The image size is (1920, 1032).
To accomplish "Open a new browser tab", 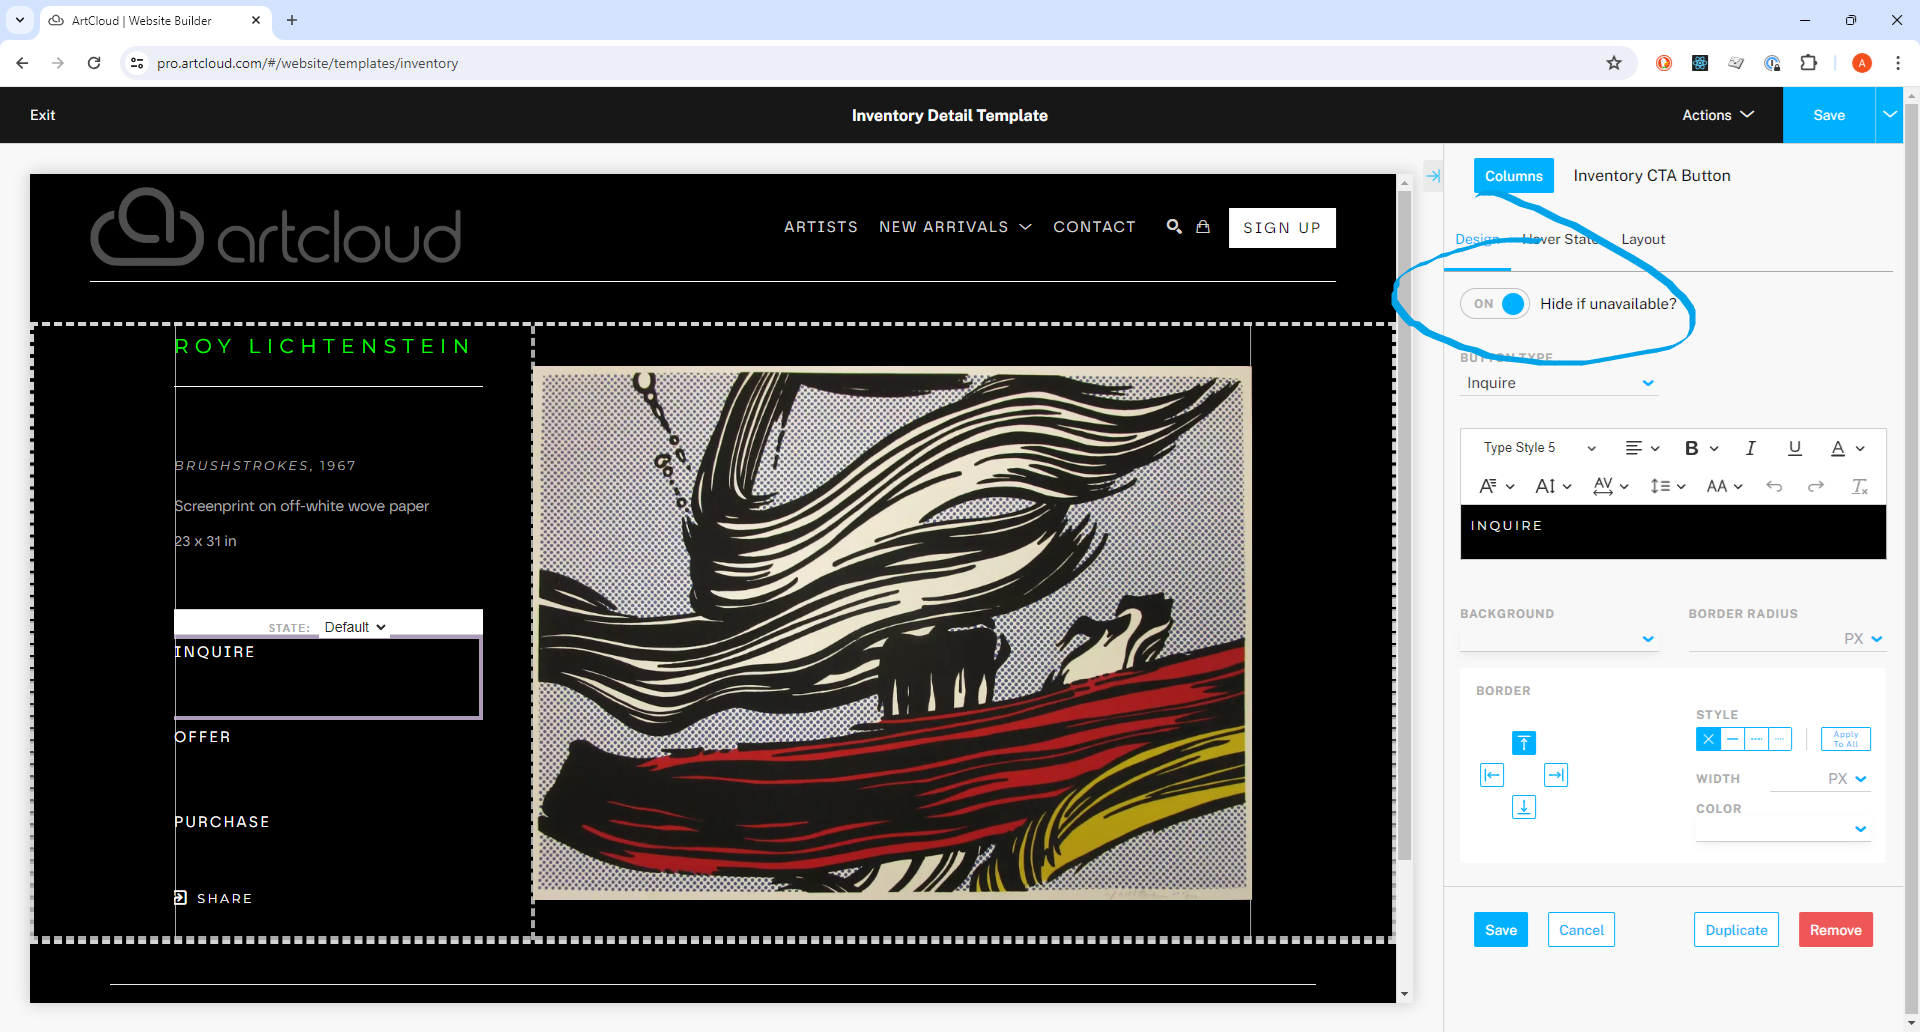I will (292, 20).
